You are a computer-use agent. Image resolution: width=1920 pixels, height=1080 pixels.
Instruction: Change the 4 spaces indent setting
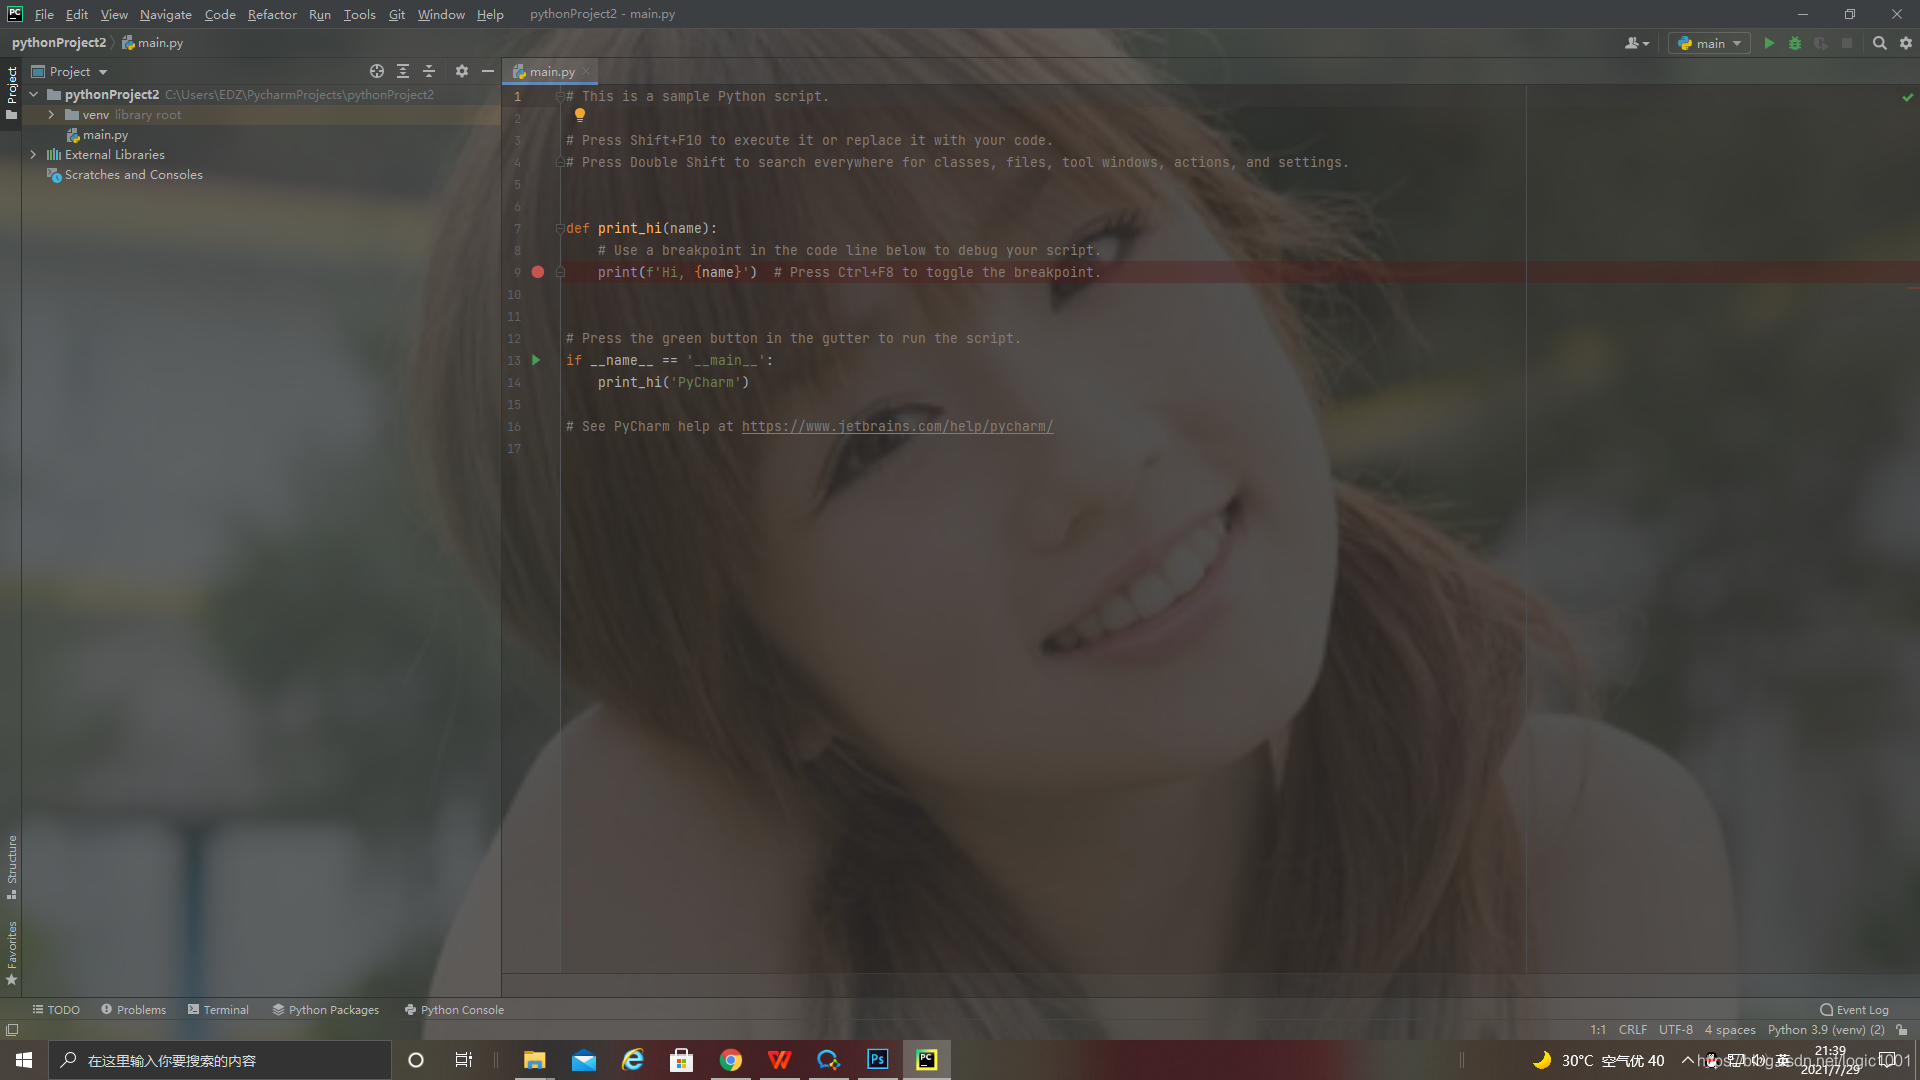point(1730,1030)
